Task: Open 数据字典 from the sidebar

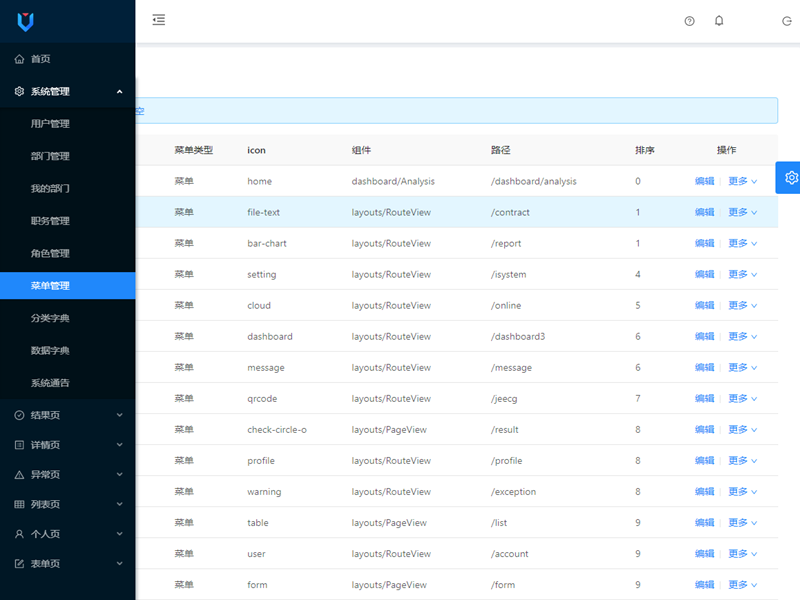Action: [x=50, y=350]
